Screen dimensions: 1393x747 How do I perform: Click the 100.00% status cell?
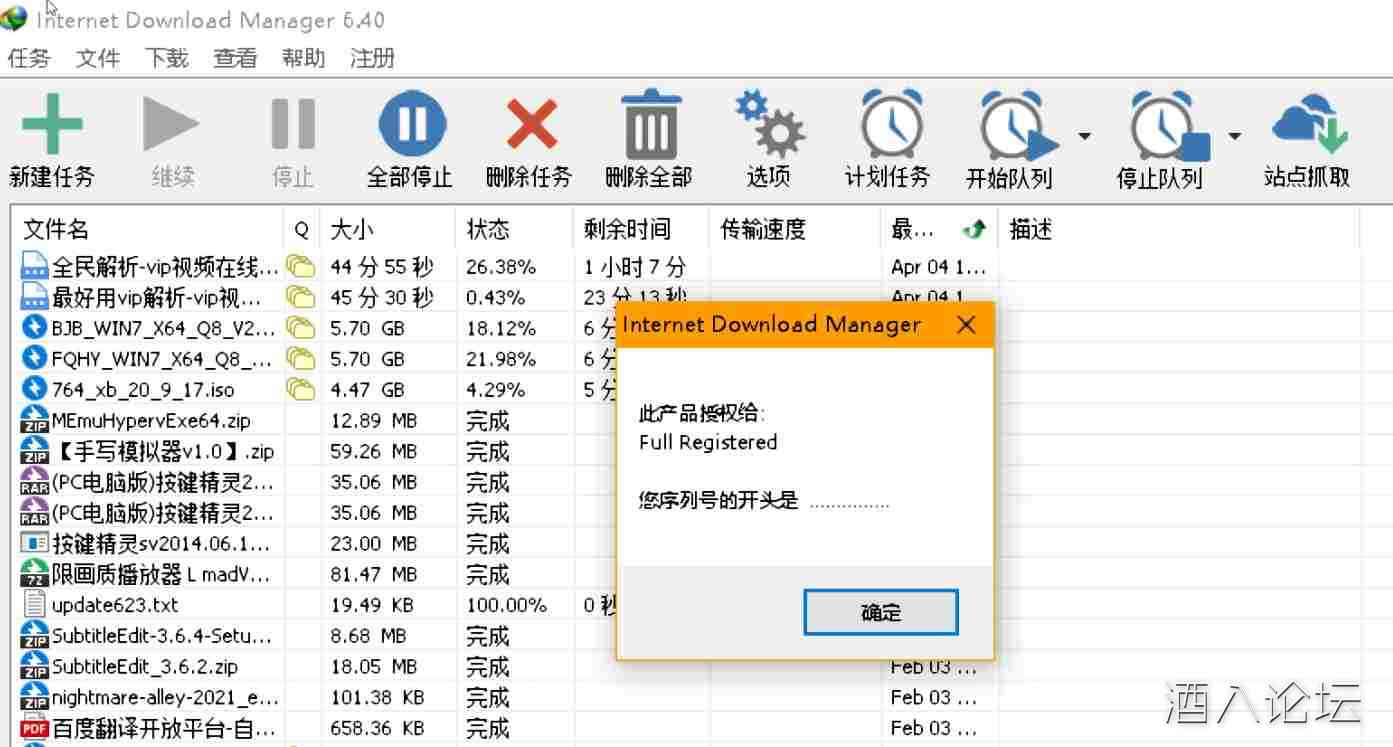pyautogui.click(x=506, y=605)
